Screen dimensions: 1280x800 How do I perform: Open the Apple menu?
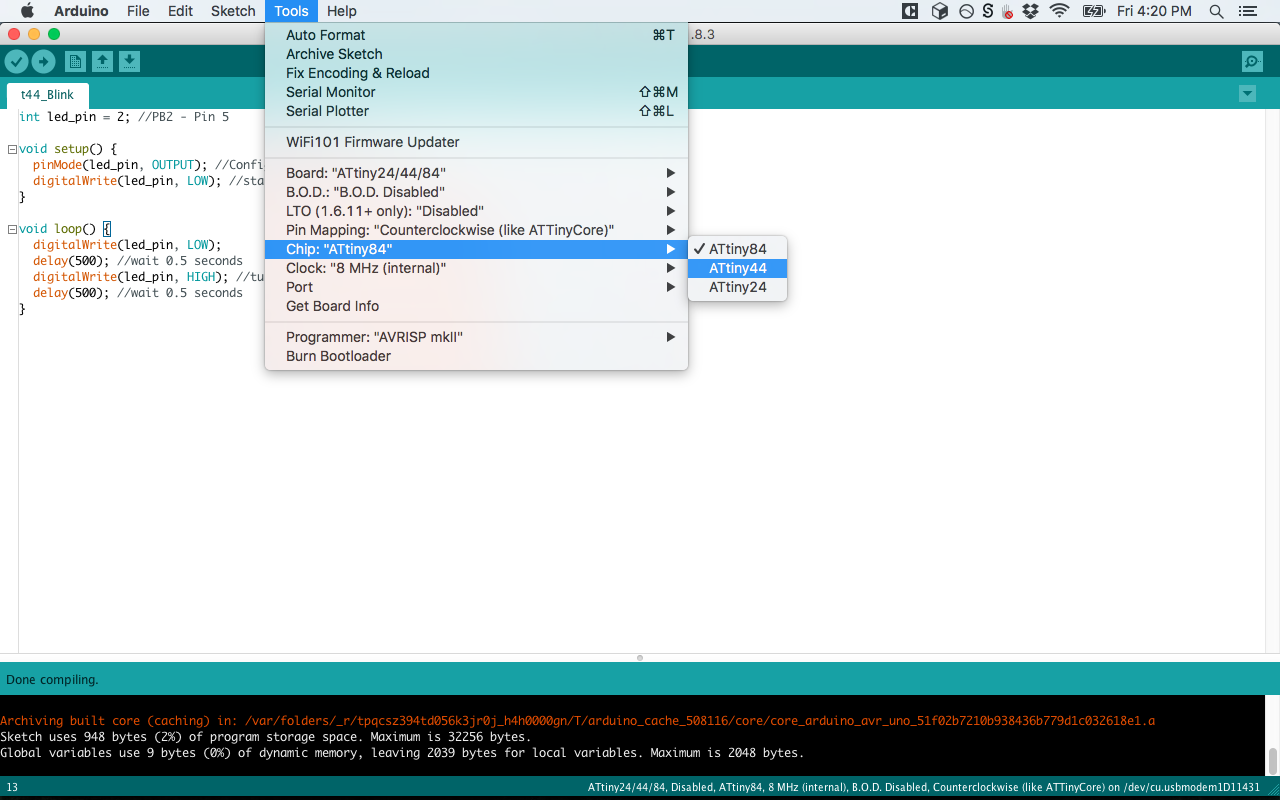click(x=27, y=11)
